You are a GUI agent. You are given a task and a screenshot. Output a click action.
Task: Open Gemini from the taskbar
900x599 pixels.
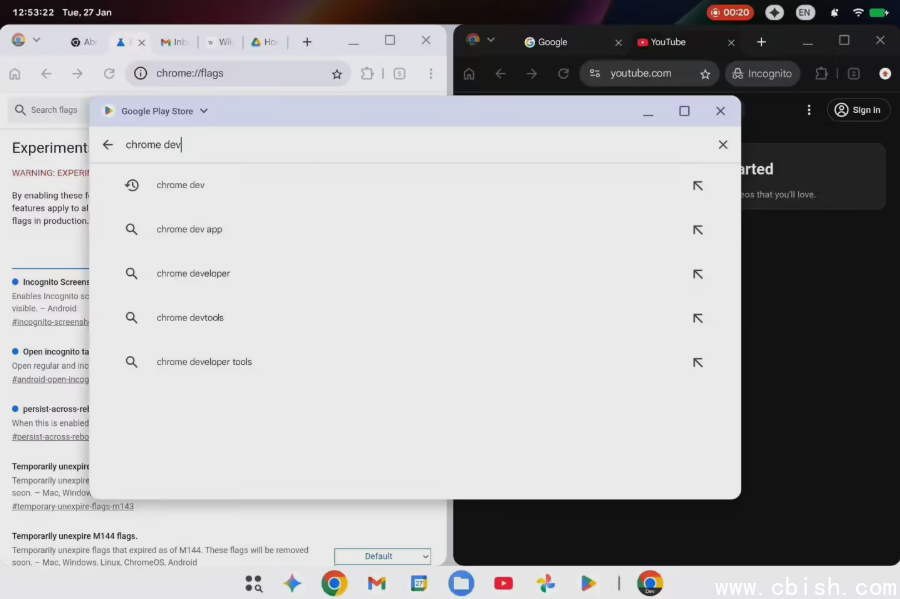(292, 583)
